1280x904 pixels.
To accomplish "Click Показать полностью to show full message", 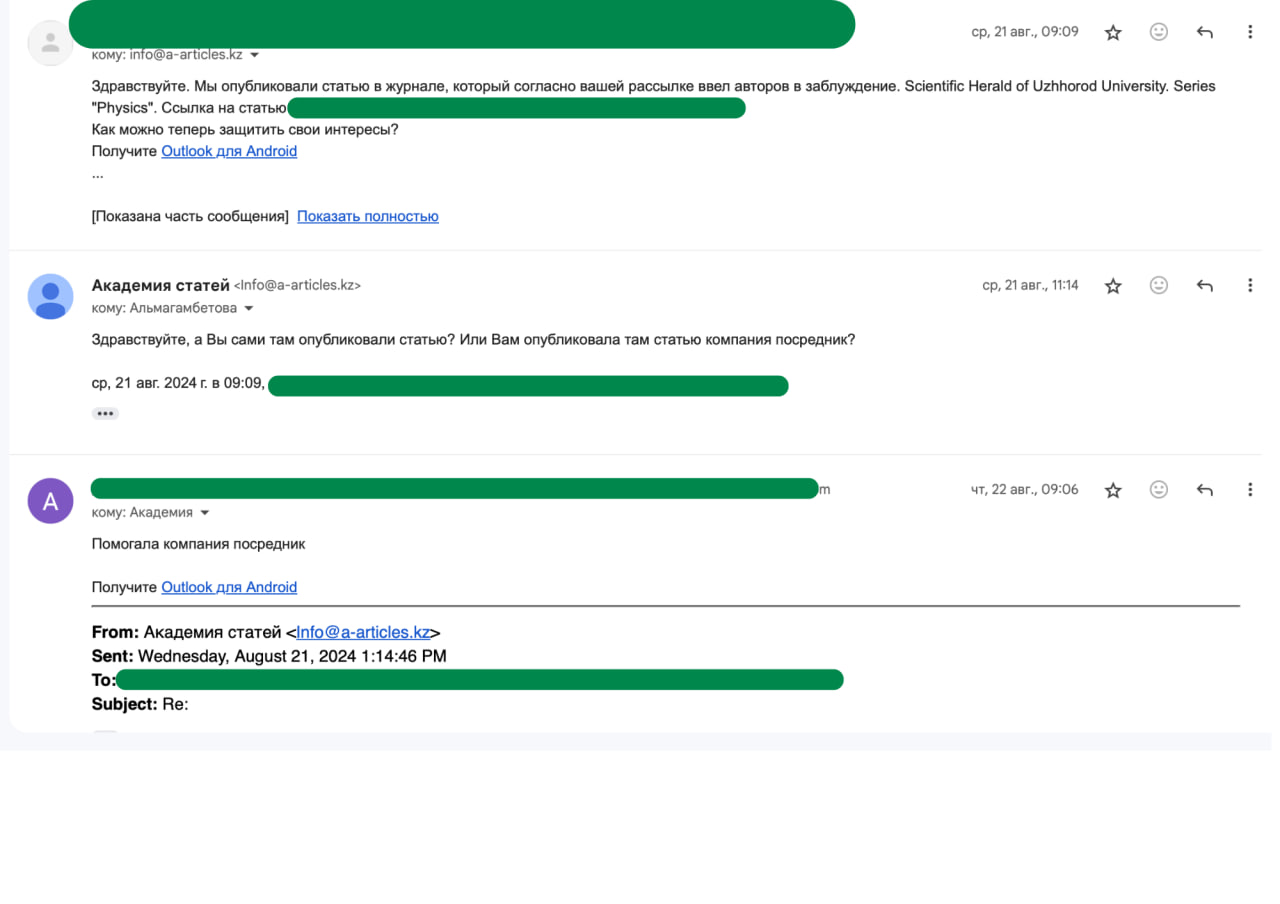I will (368, 216).
